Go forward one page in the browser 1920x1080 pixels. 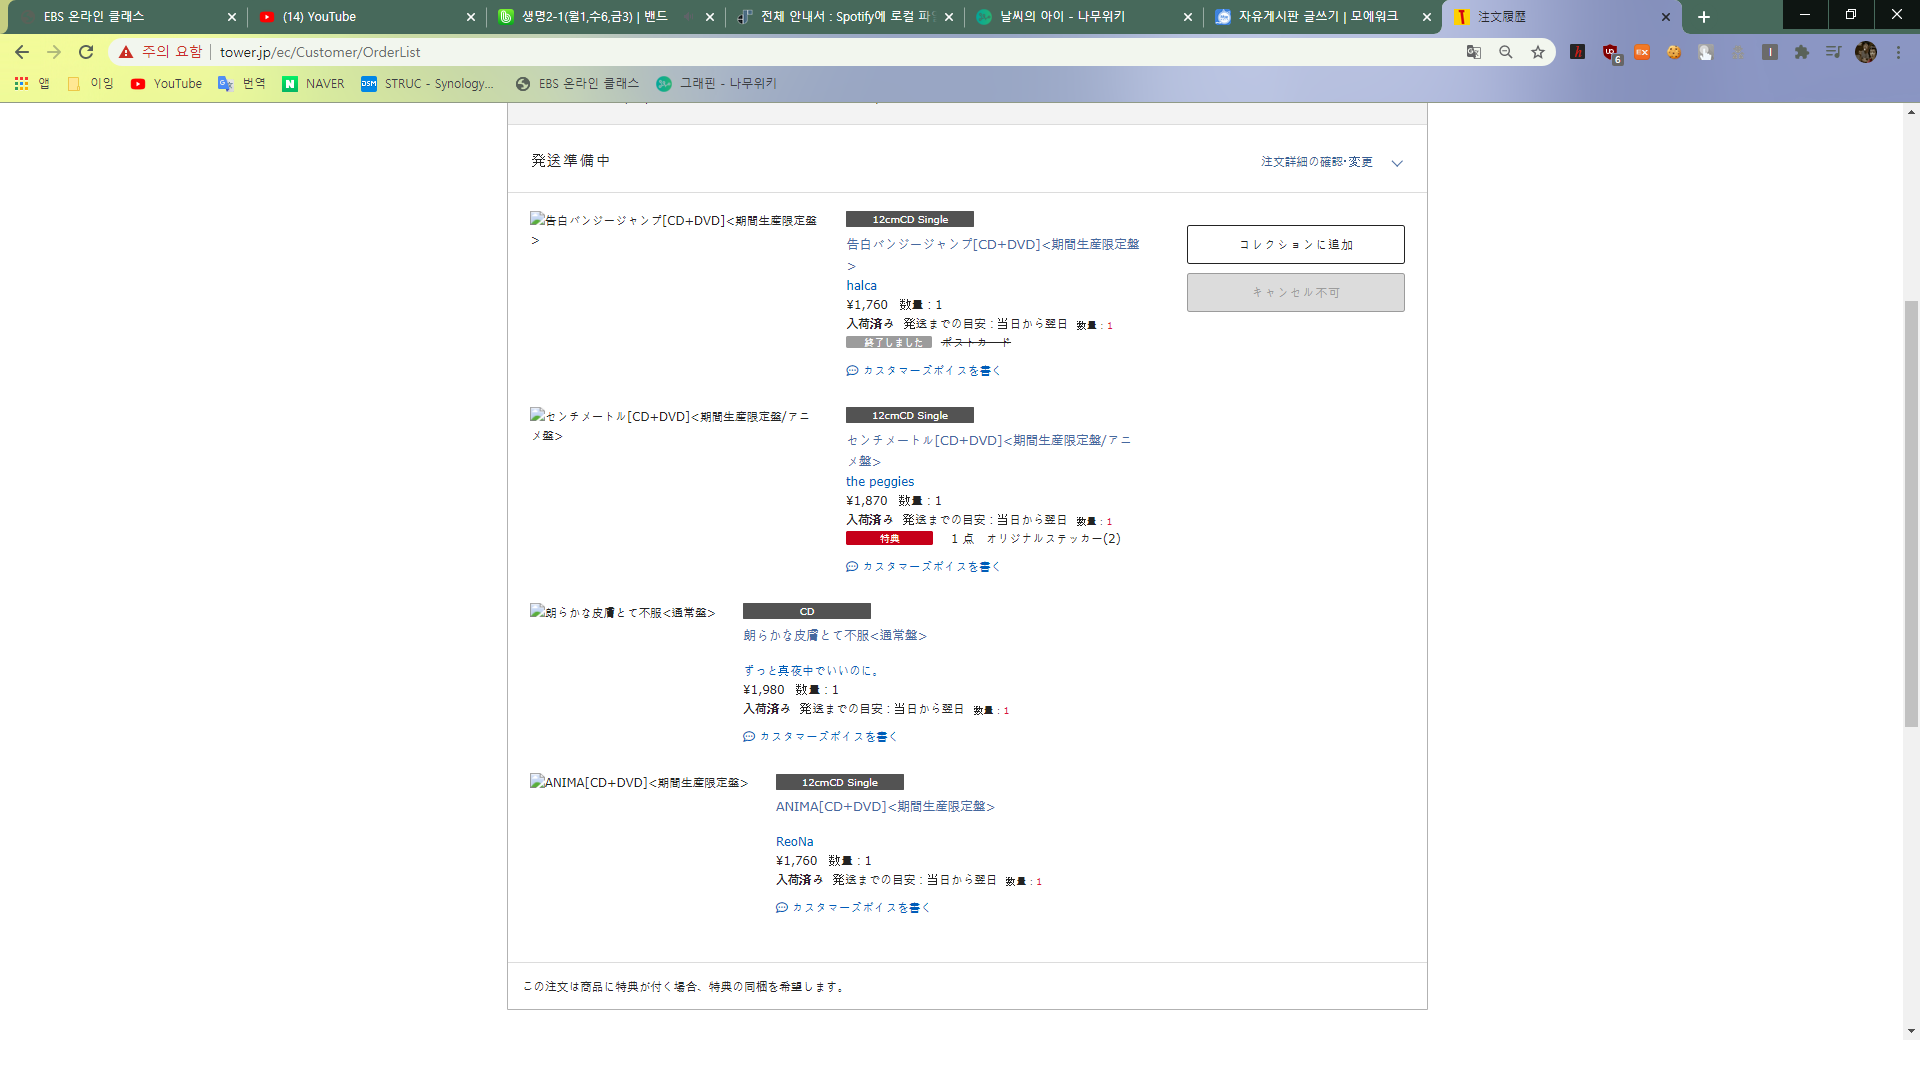(x=54, y=52)
